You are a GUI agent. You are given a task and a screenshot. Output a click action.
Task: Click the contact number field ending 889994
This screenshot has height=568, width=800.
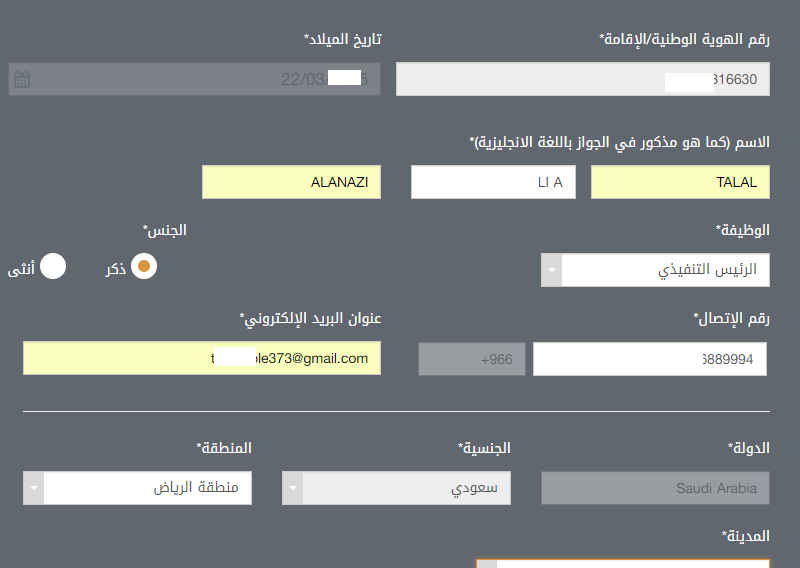[x=650, y=359]
